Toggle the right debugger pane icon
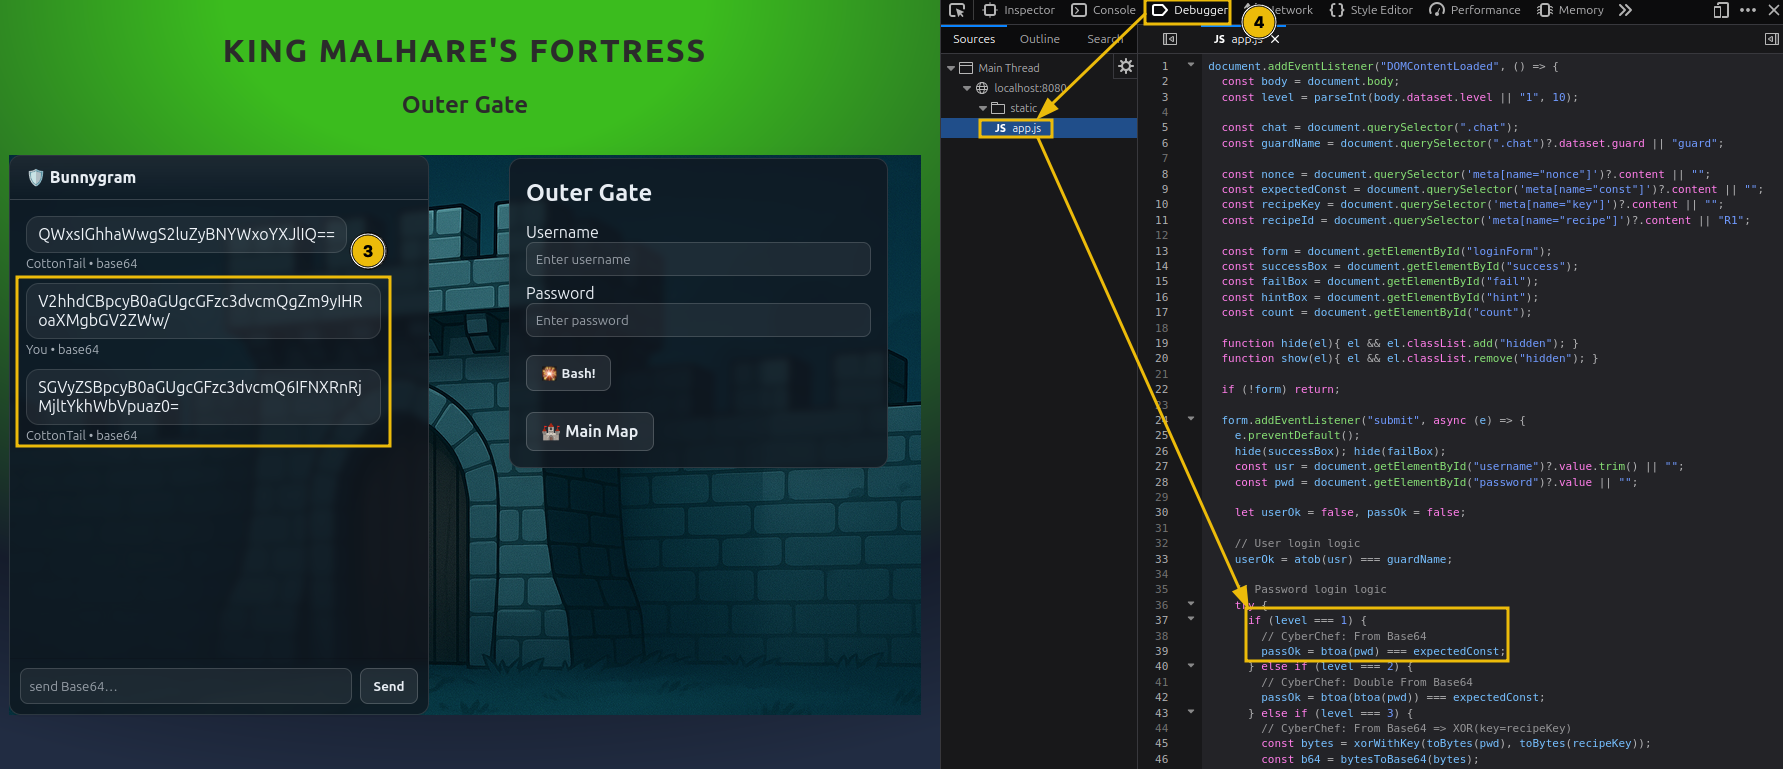Image resolution: width=1783 pixels, height=769 pixels. (x=1771, y=39)
